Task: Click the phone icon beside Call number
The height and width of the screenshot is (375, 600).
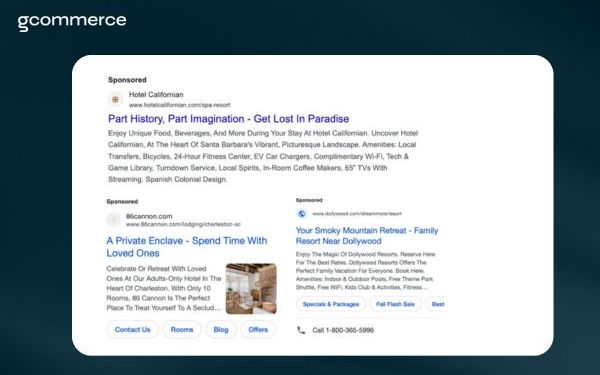Action: (x=301, y=330)
